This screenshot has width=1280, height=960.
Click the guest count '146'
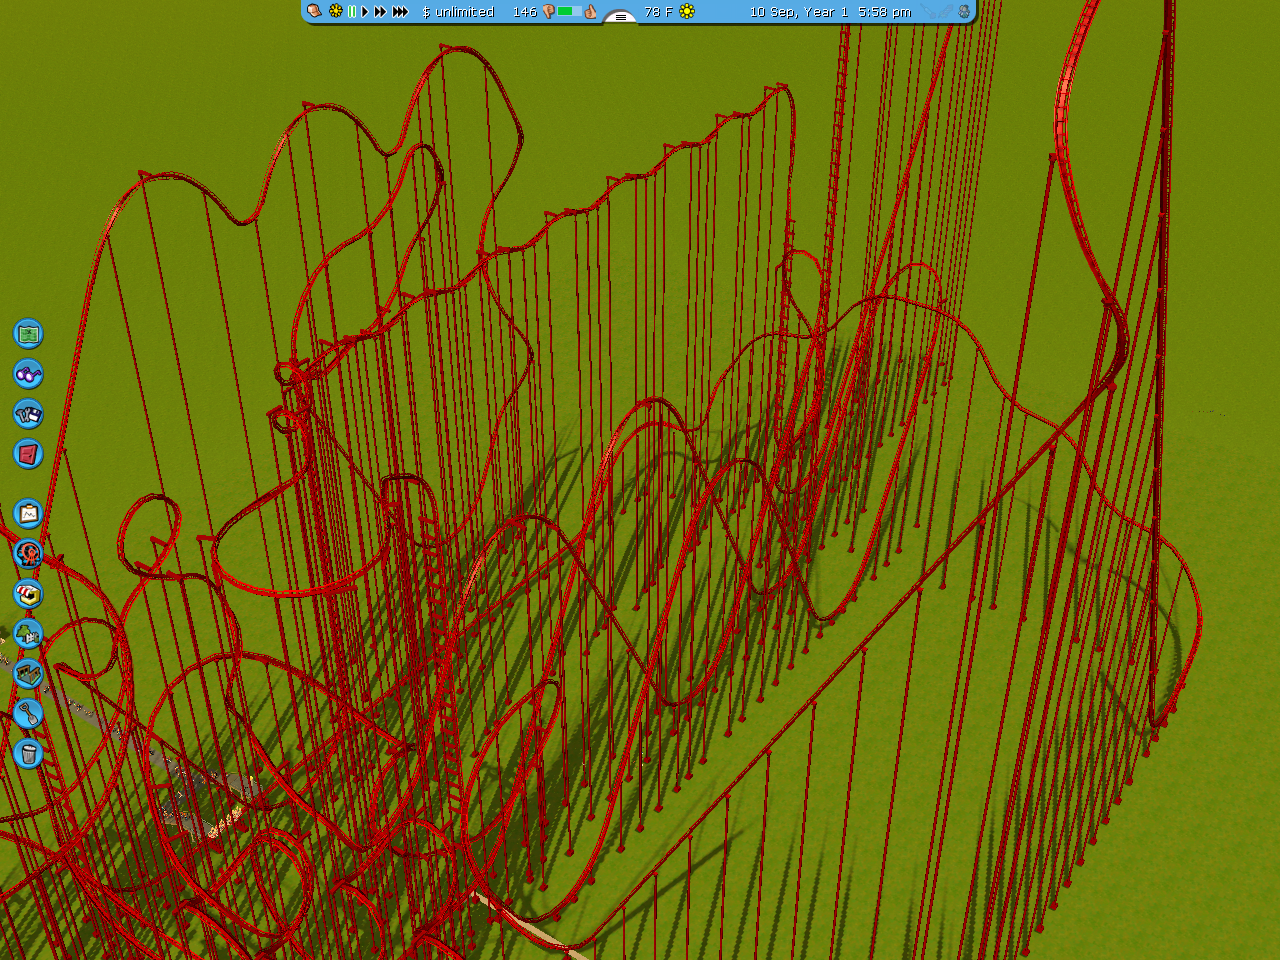coord(525,12)
